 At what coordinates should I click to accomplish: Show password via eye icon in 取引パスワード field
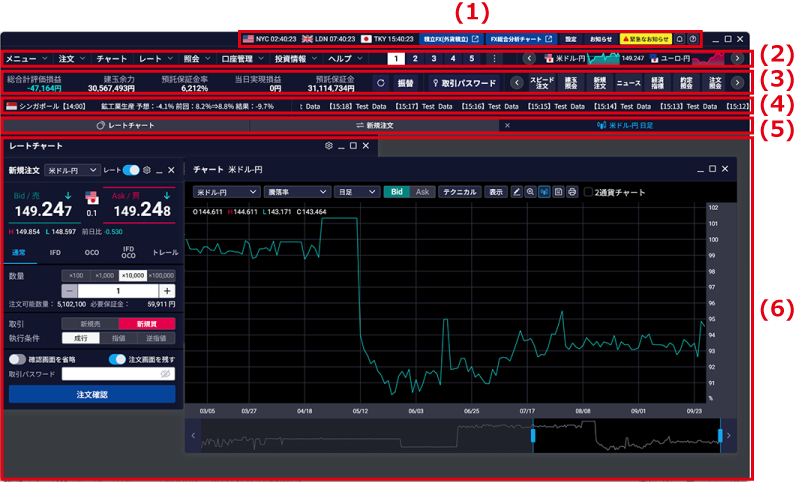(166, 373)
